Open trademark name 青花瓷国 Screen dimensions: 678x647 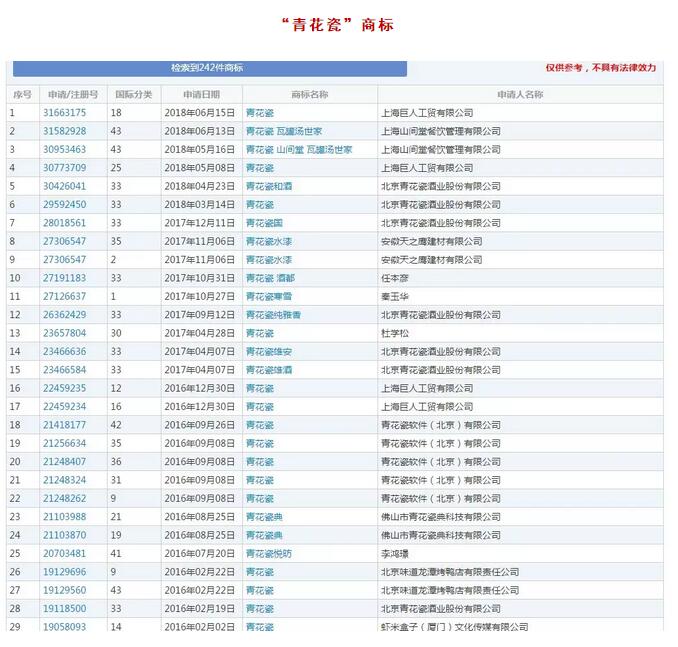tap(264, 223)
